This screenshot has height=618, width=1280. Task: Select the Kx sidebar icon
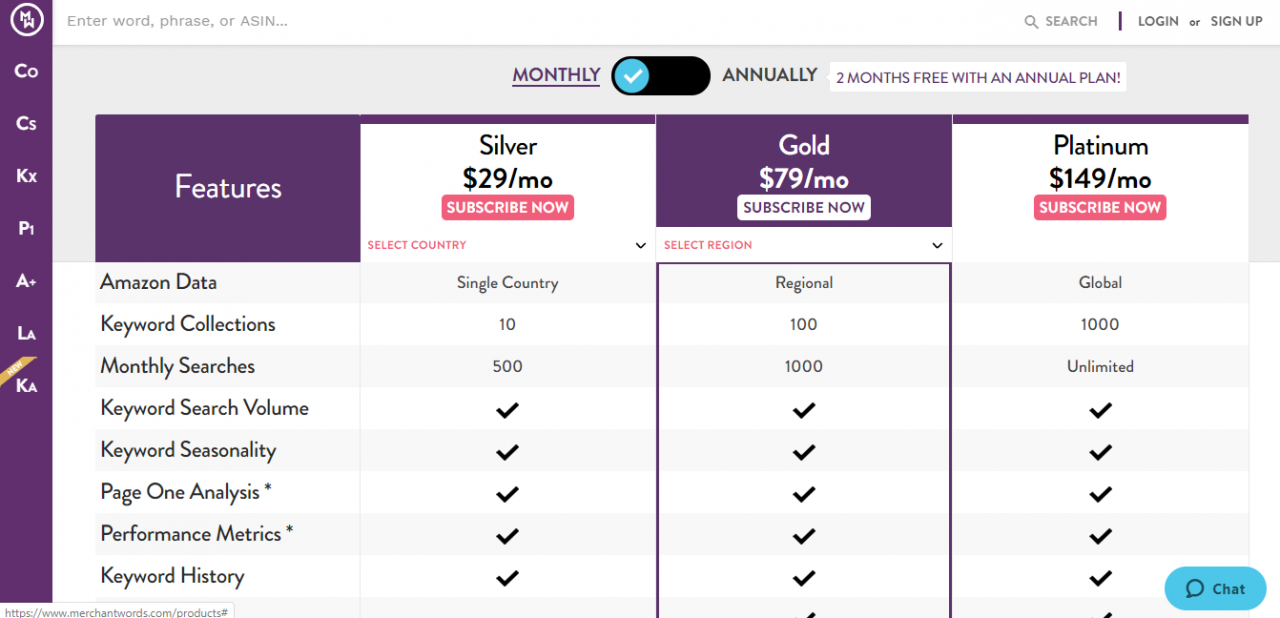26,176
